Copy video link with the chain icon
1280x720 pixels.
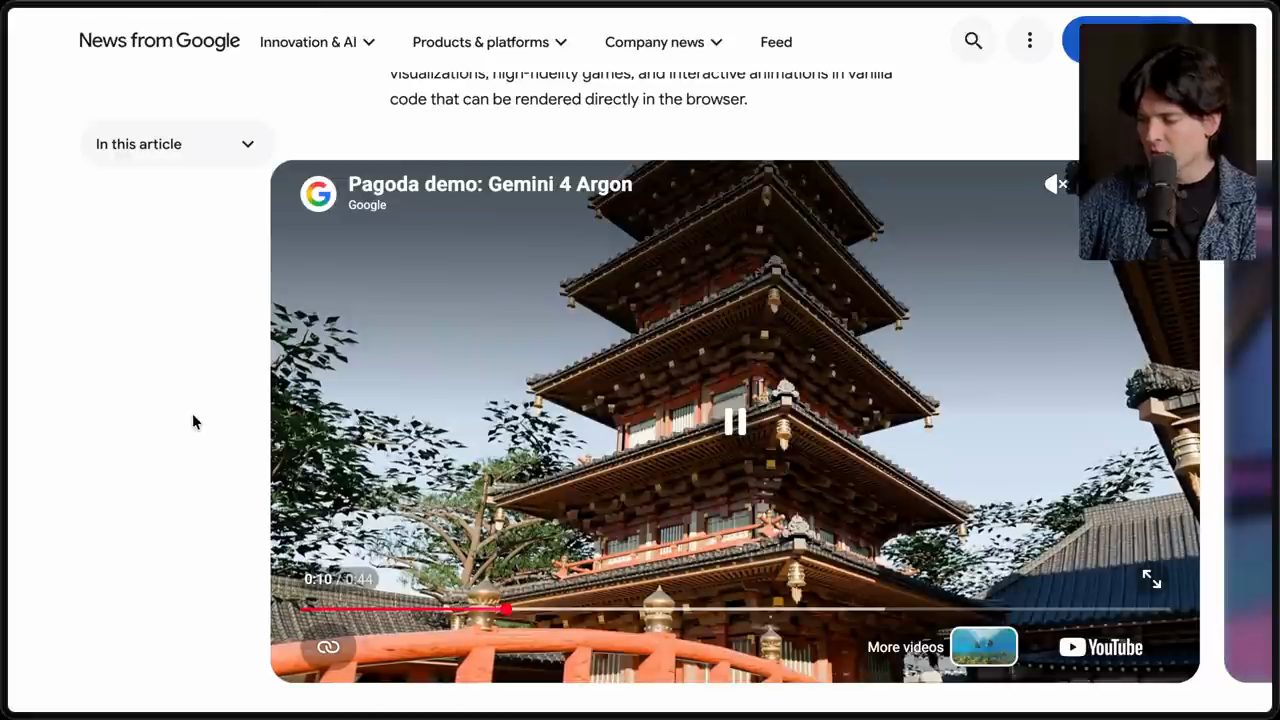click(328, 647)
